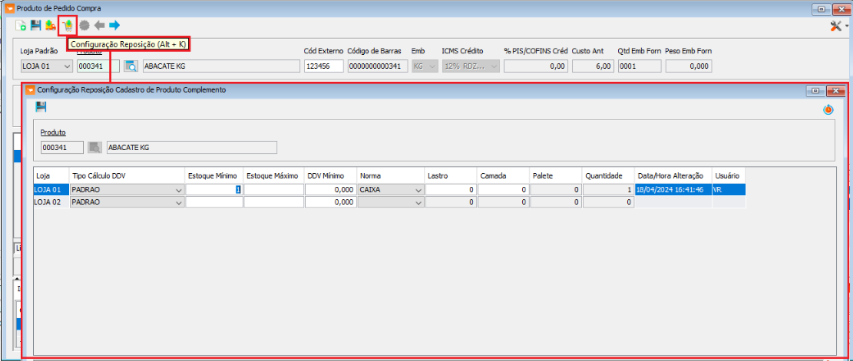The image size is (853, 361).
Task: Click DDV Mínimo cell for LOJA 02
Action: pos(330,202)
